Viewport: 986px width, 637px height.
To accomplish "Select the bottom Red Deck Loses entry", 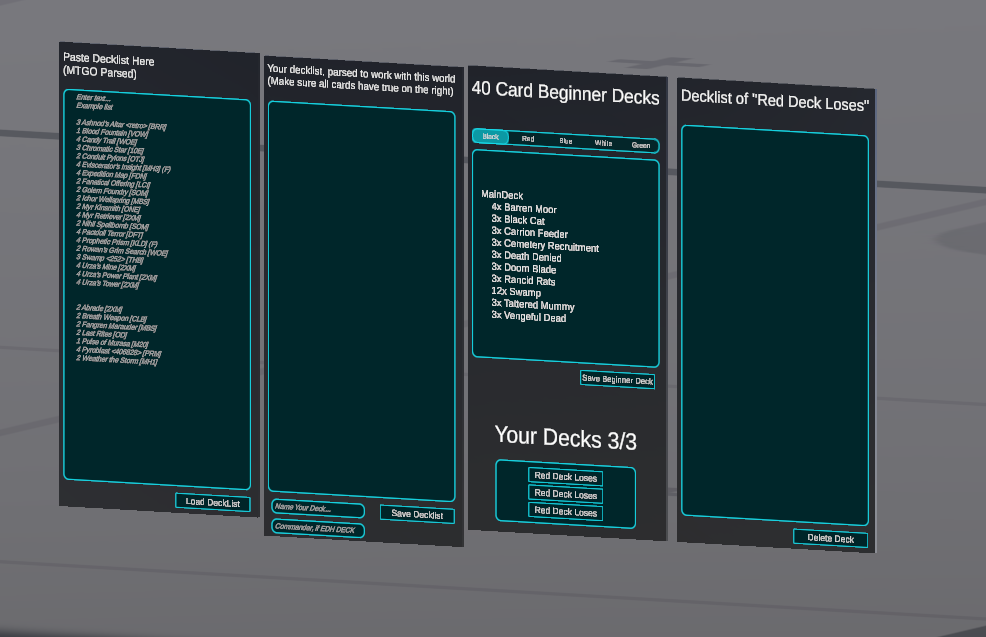I will (565, 512).
